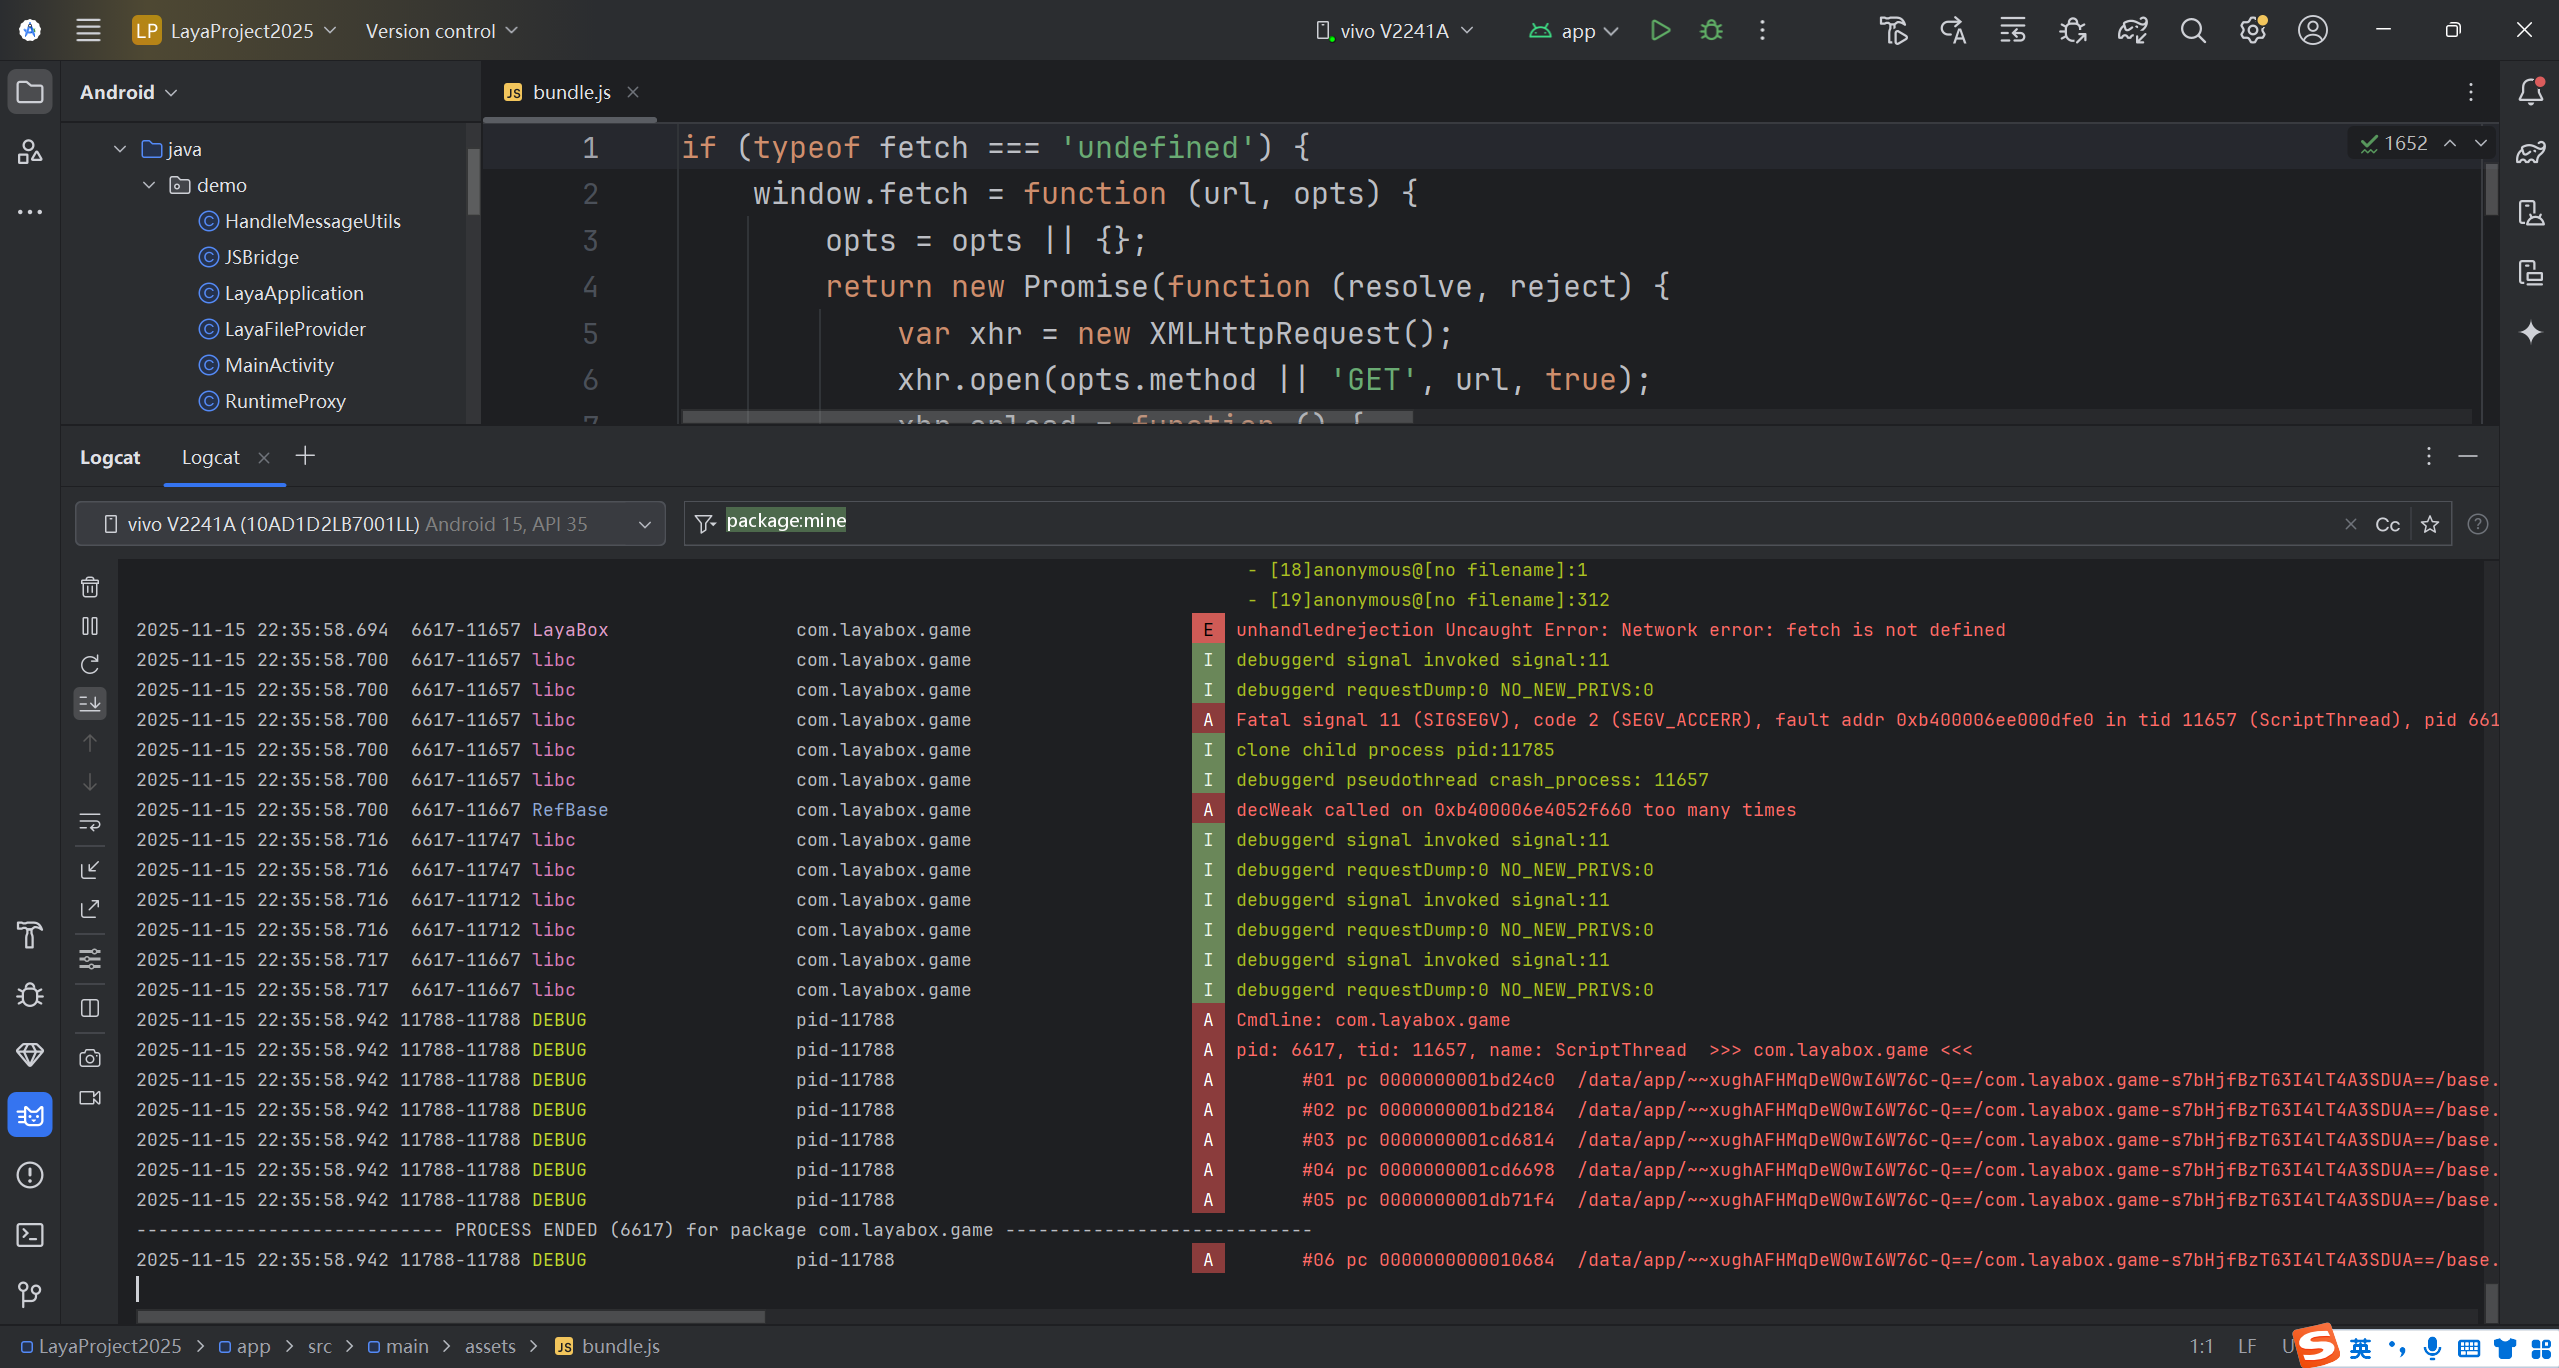Start debugging with the bug icon
Screen dimensions: 2559x1368
pyautogui.click(x=1711, y=31)
